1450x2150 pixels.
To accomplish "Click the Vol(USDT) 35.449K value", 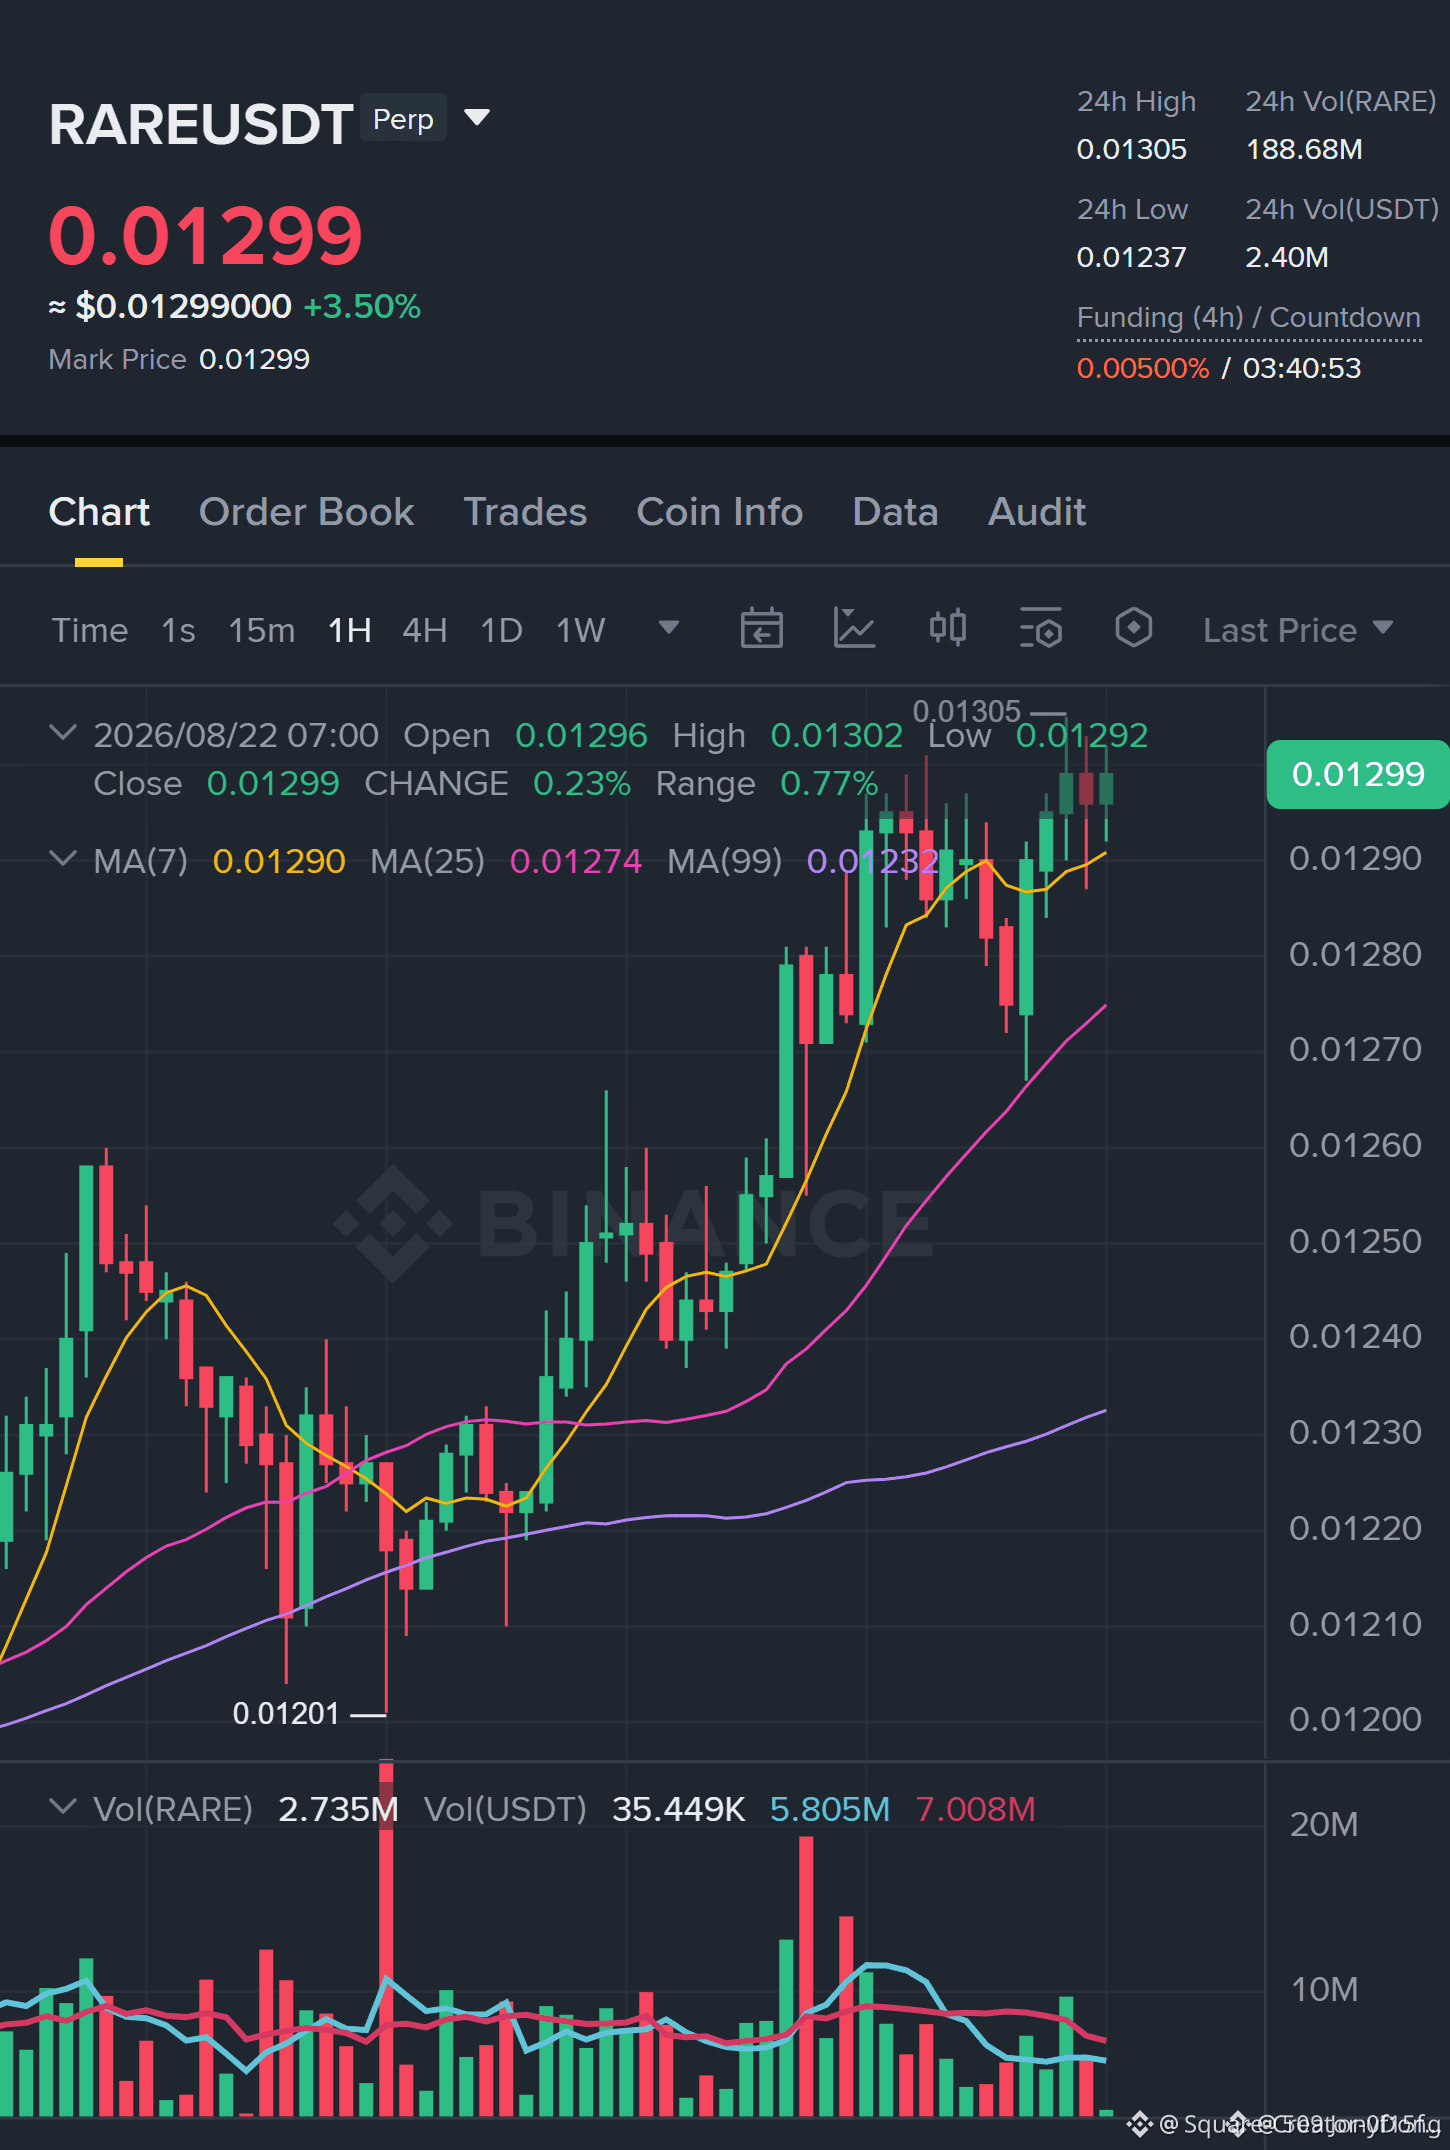I will click(679, 1809).
